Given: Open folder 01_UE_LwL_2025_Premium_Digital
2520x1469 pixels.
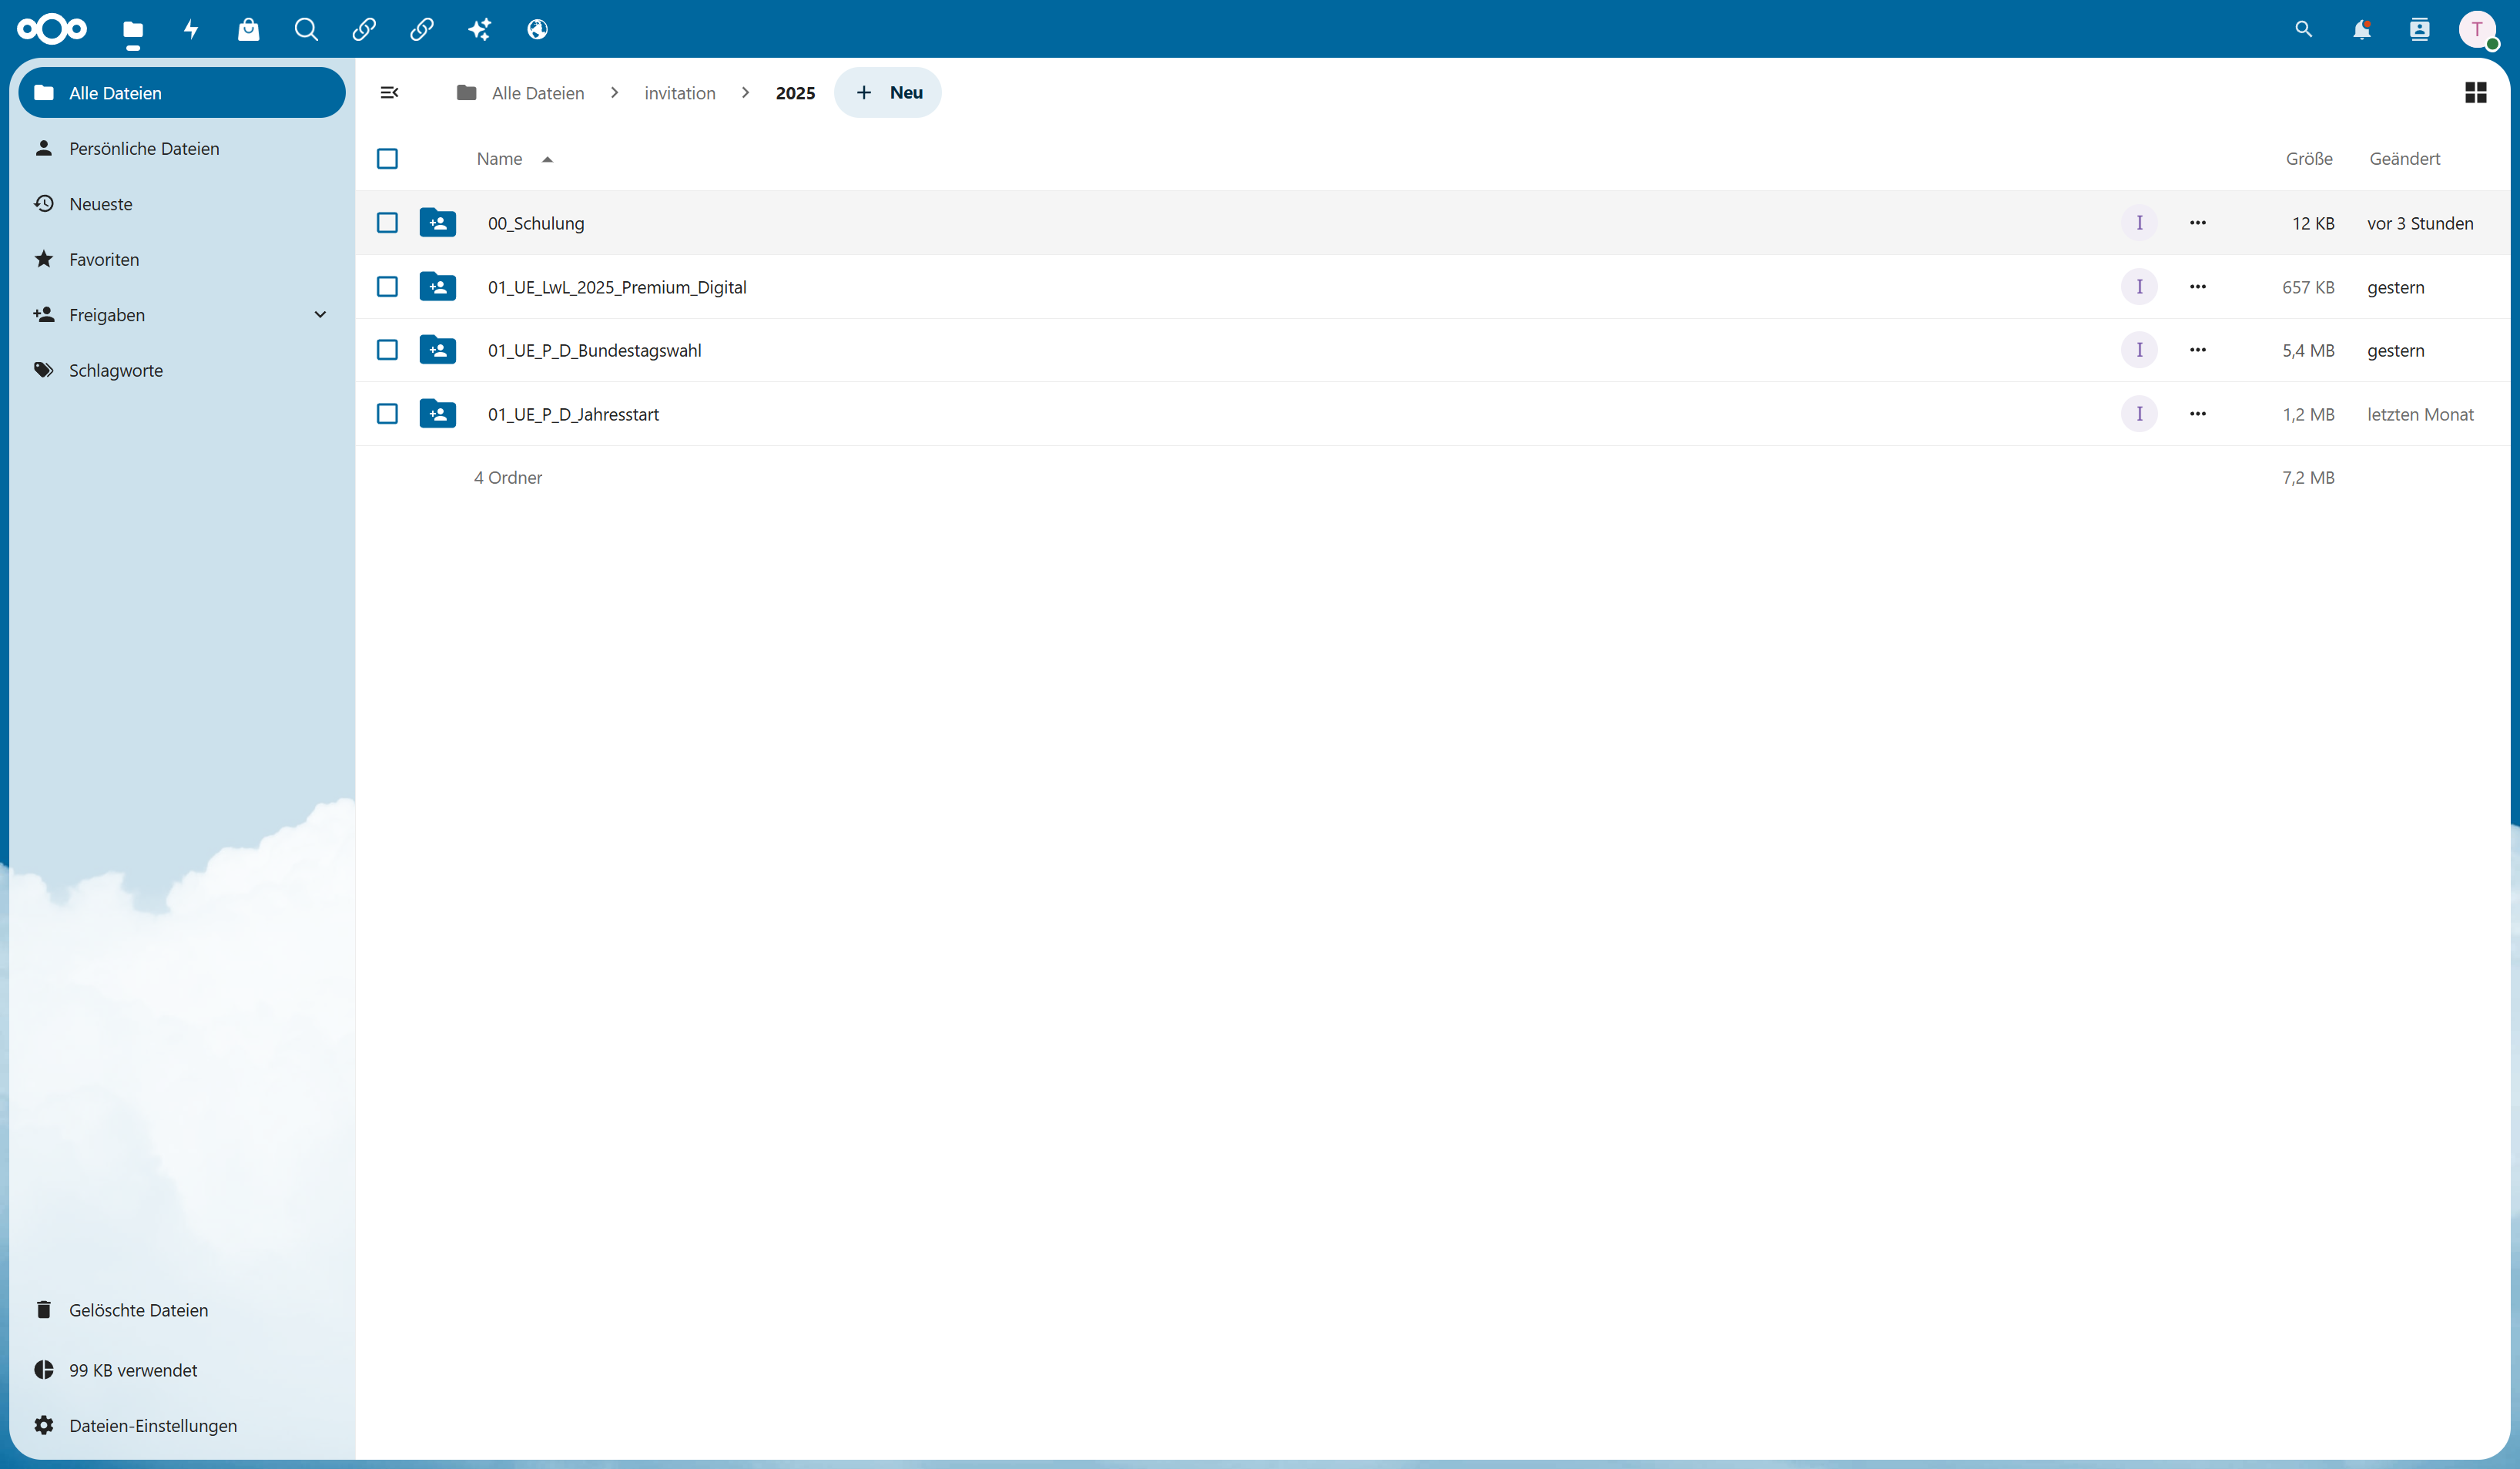Looking at the screenshot, I should (x=617, y=287).
